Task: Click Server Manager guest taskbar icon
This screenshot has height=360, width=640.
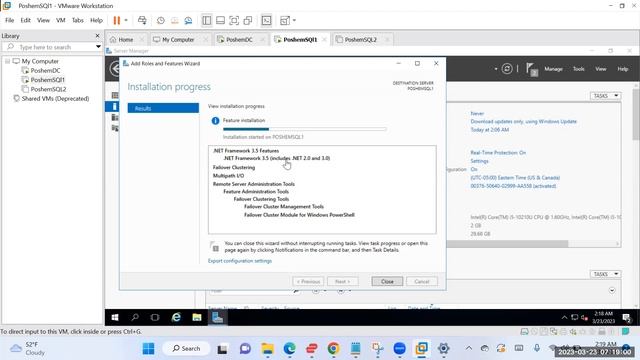Action: [x=217, y=317]
